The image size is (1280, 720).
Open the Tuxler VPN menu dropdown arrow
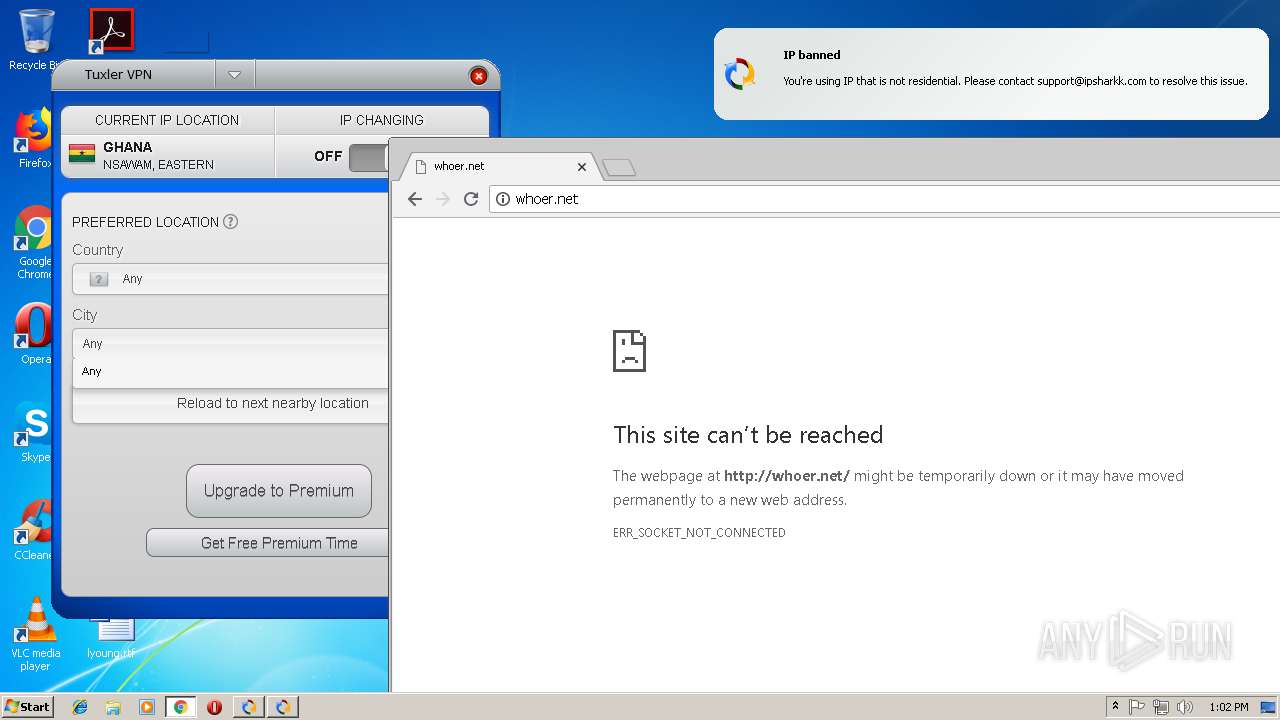point(234,74)
